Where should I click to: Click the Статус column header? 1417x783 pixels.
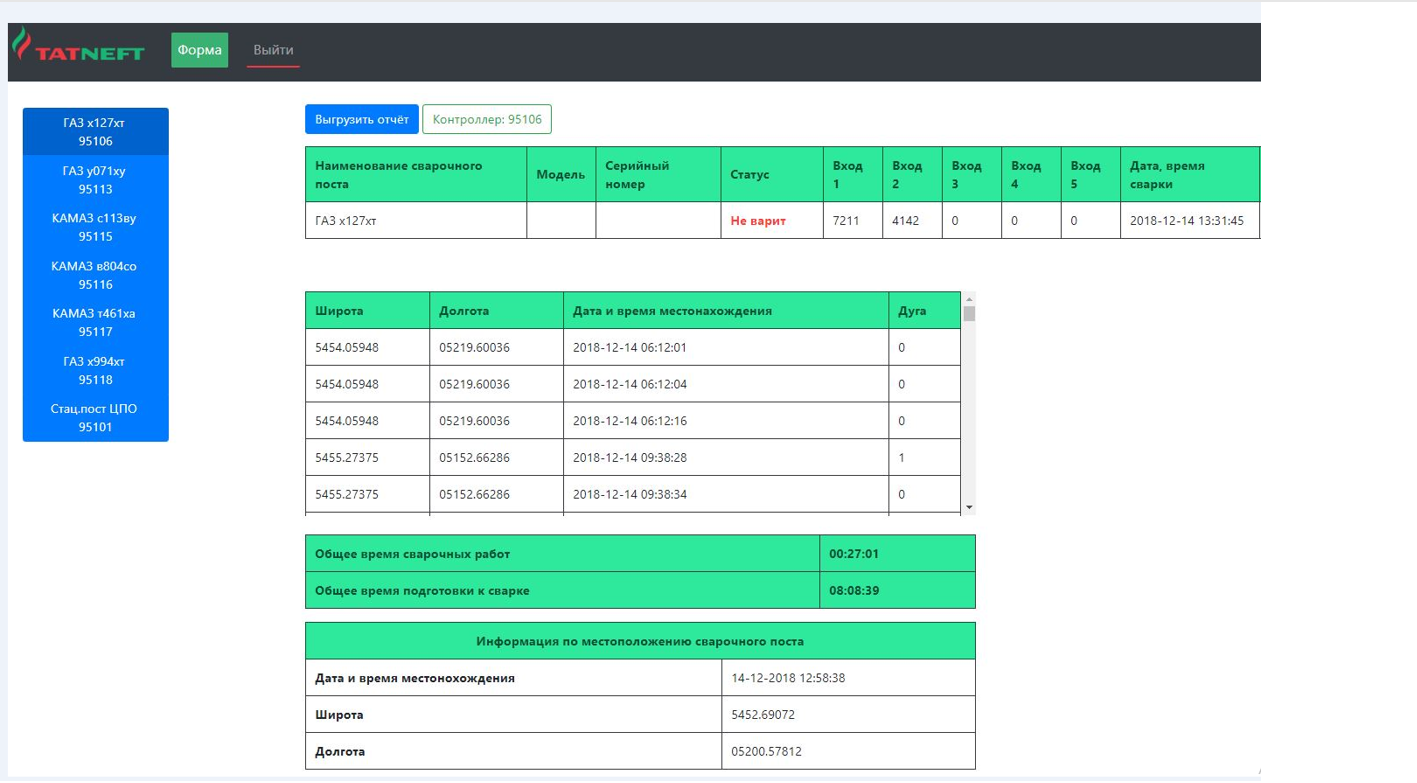click(771, 175)
